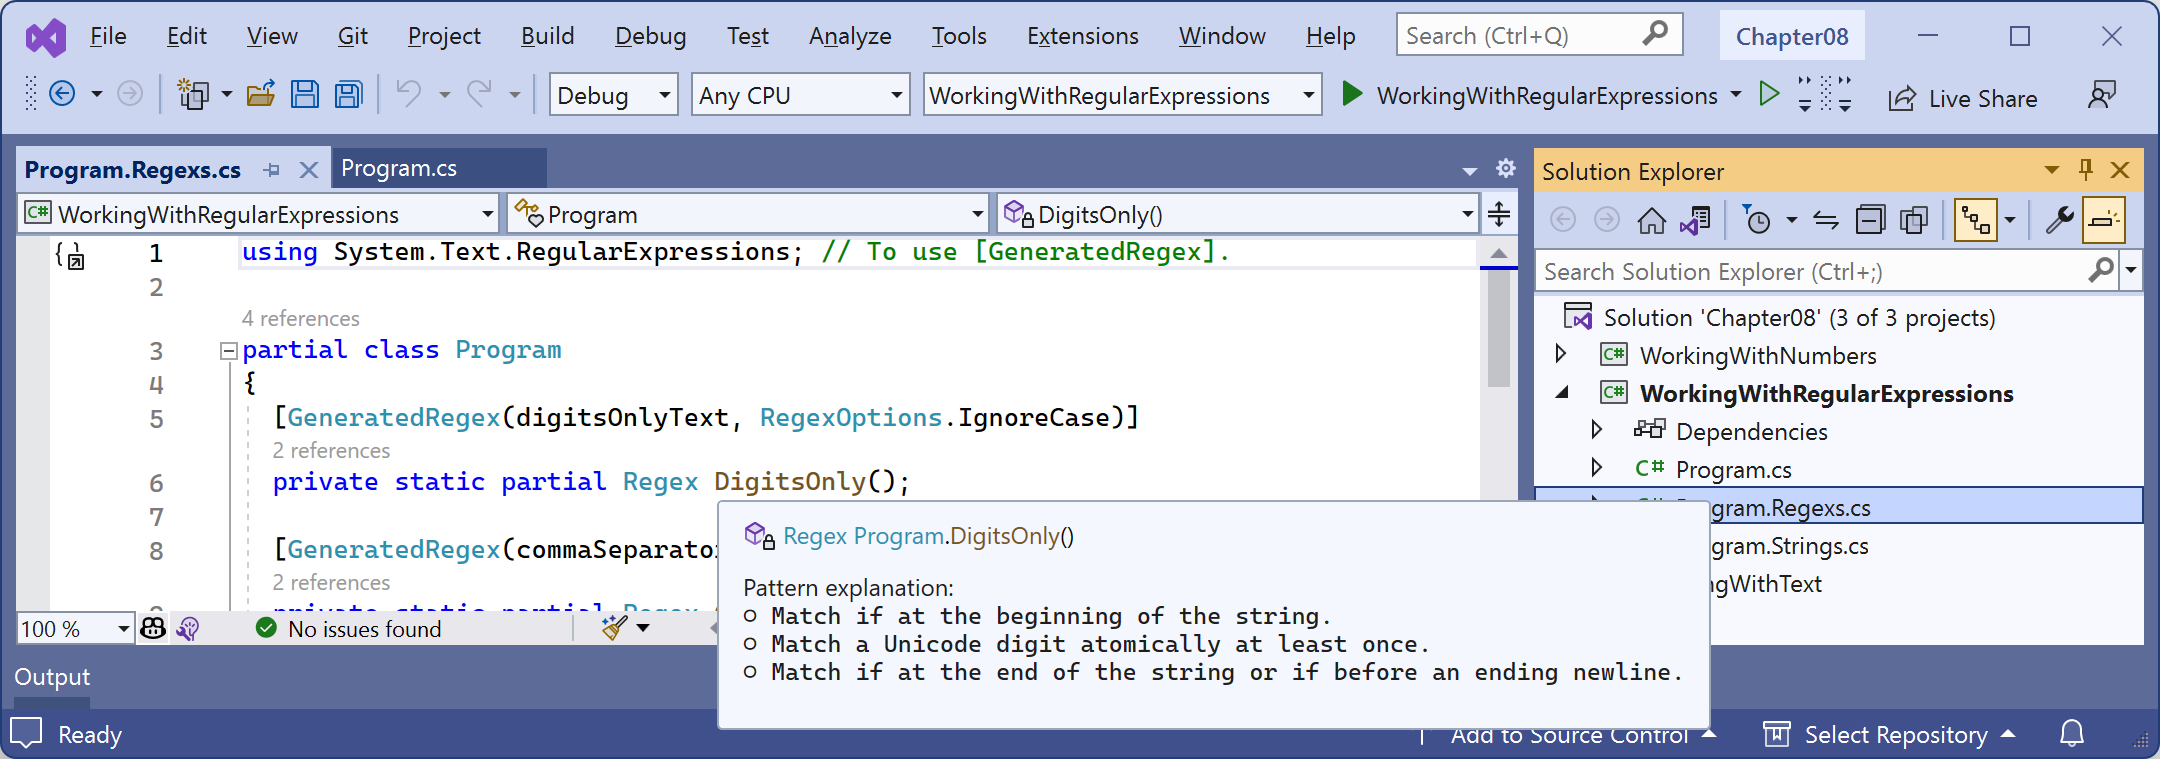
Task: Click the Collapse All icon in Solution Explorer
Action: coord(1870,220)
